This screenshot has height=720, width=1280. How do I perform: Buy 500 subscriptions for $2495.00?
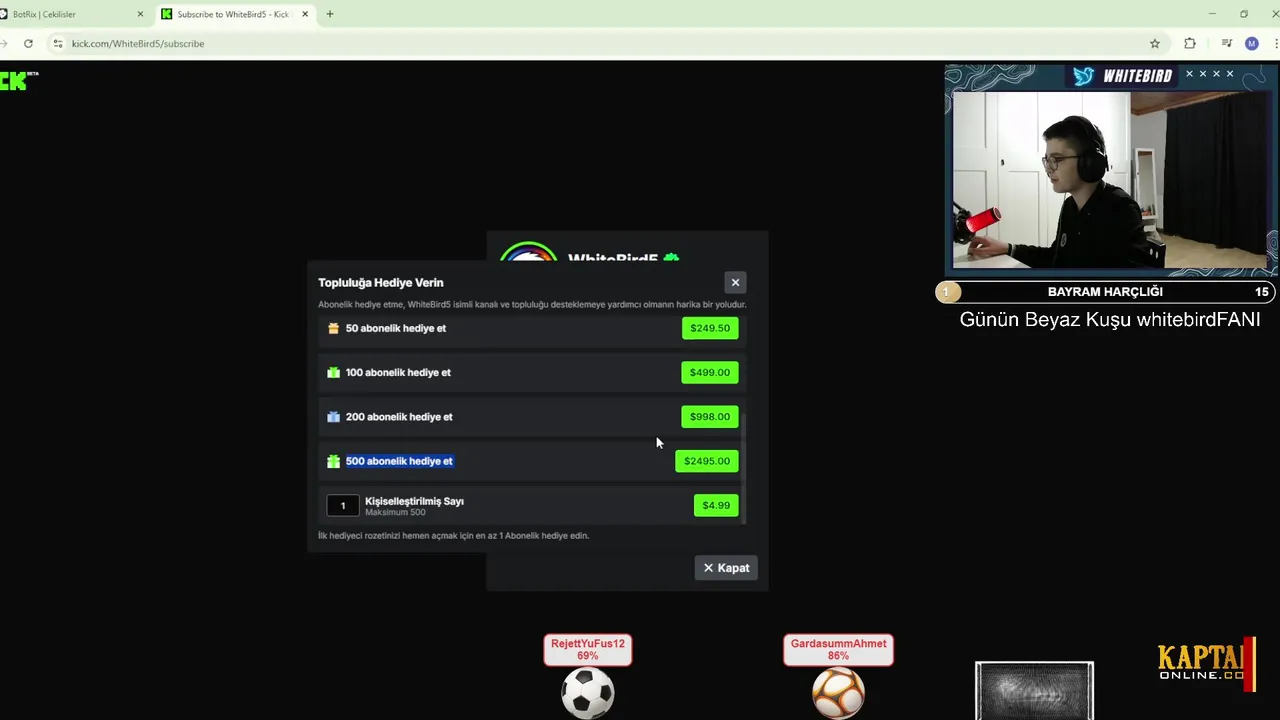(x=707, y=461)
